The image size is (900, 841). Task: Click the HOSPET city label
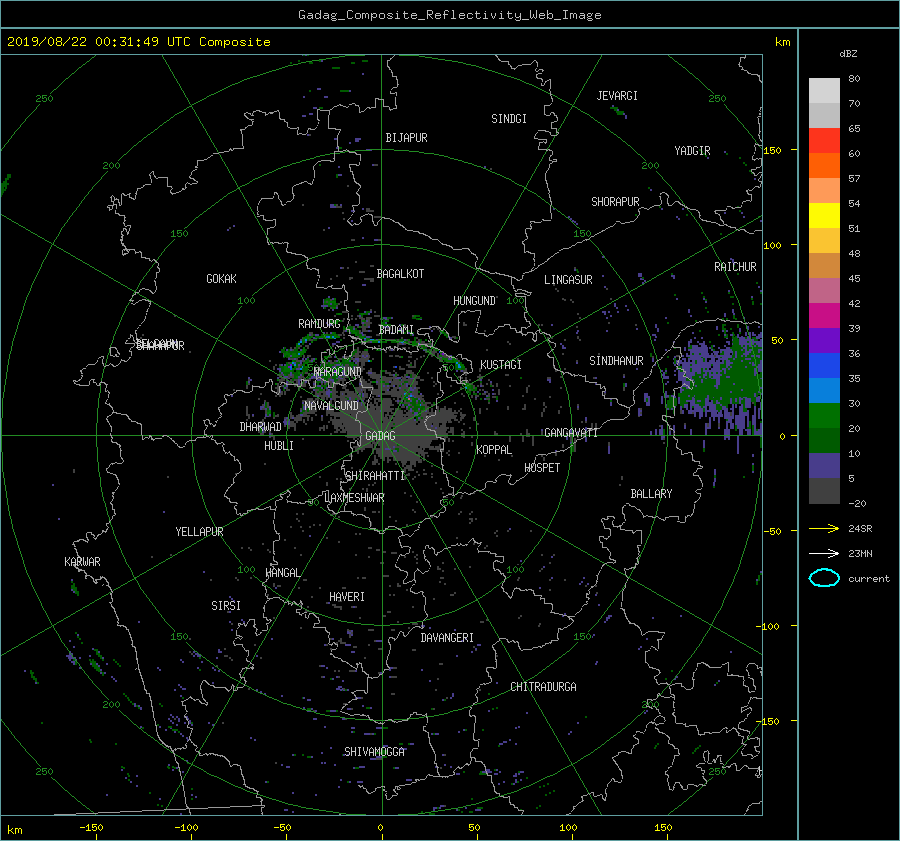click(542, 468)
